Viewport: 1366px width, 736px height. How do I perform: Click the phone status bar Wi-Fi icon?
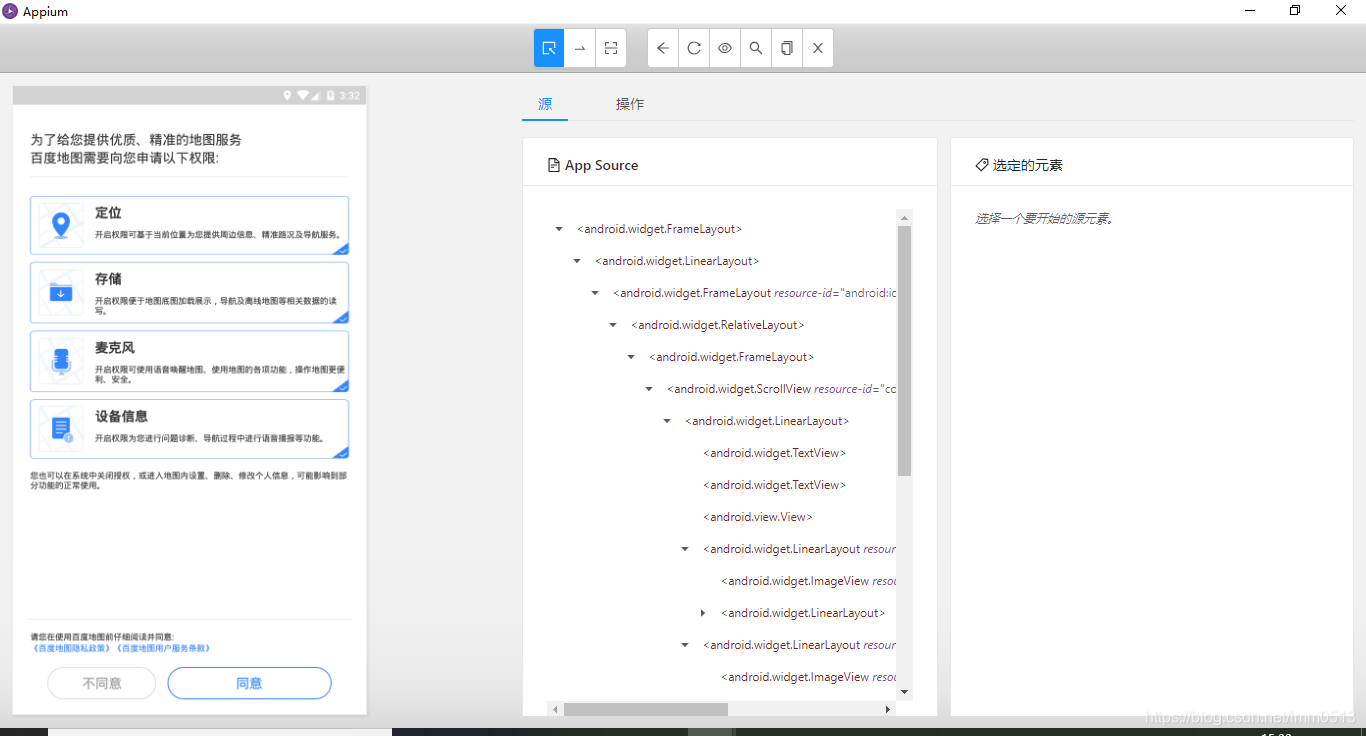pos(303,95)
